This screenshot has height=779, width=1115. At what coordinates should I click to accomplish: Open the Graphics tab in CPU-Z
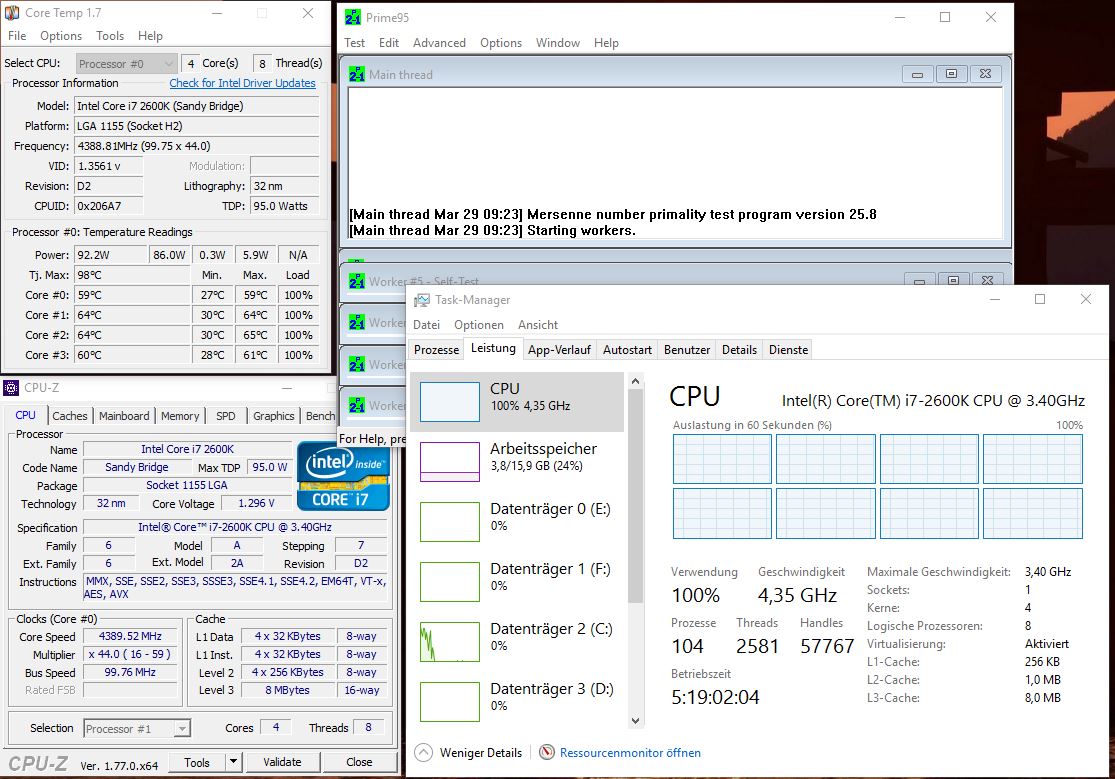[x=274, y=415]
